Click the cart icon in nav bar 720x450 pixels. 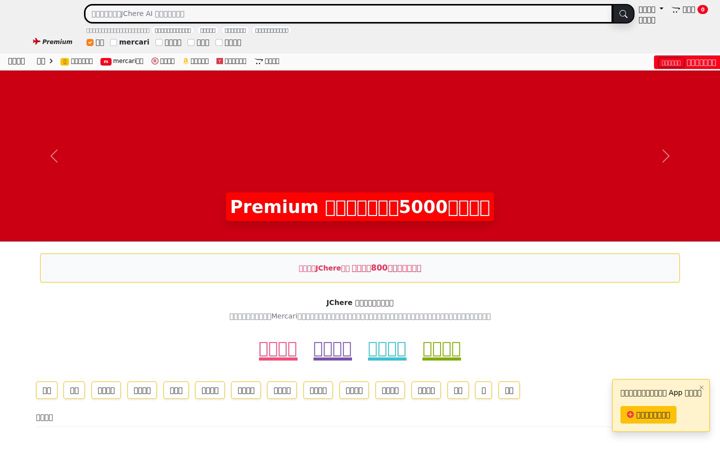point(259,61)
